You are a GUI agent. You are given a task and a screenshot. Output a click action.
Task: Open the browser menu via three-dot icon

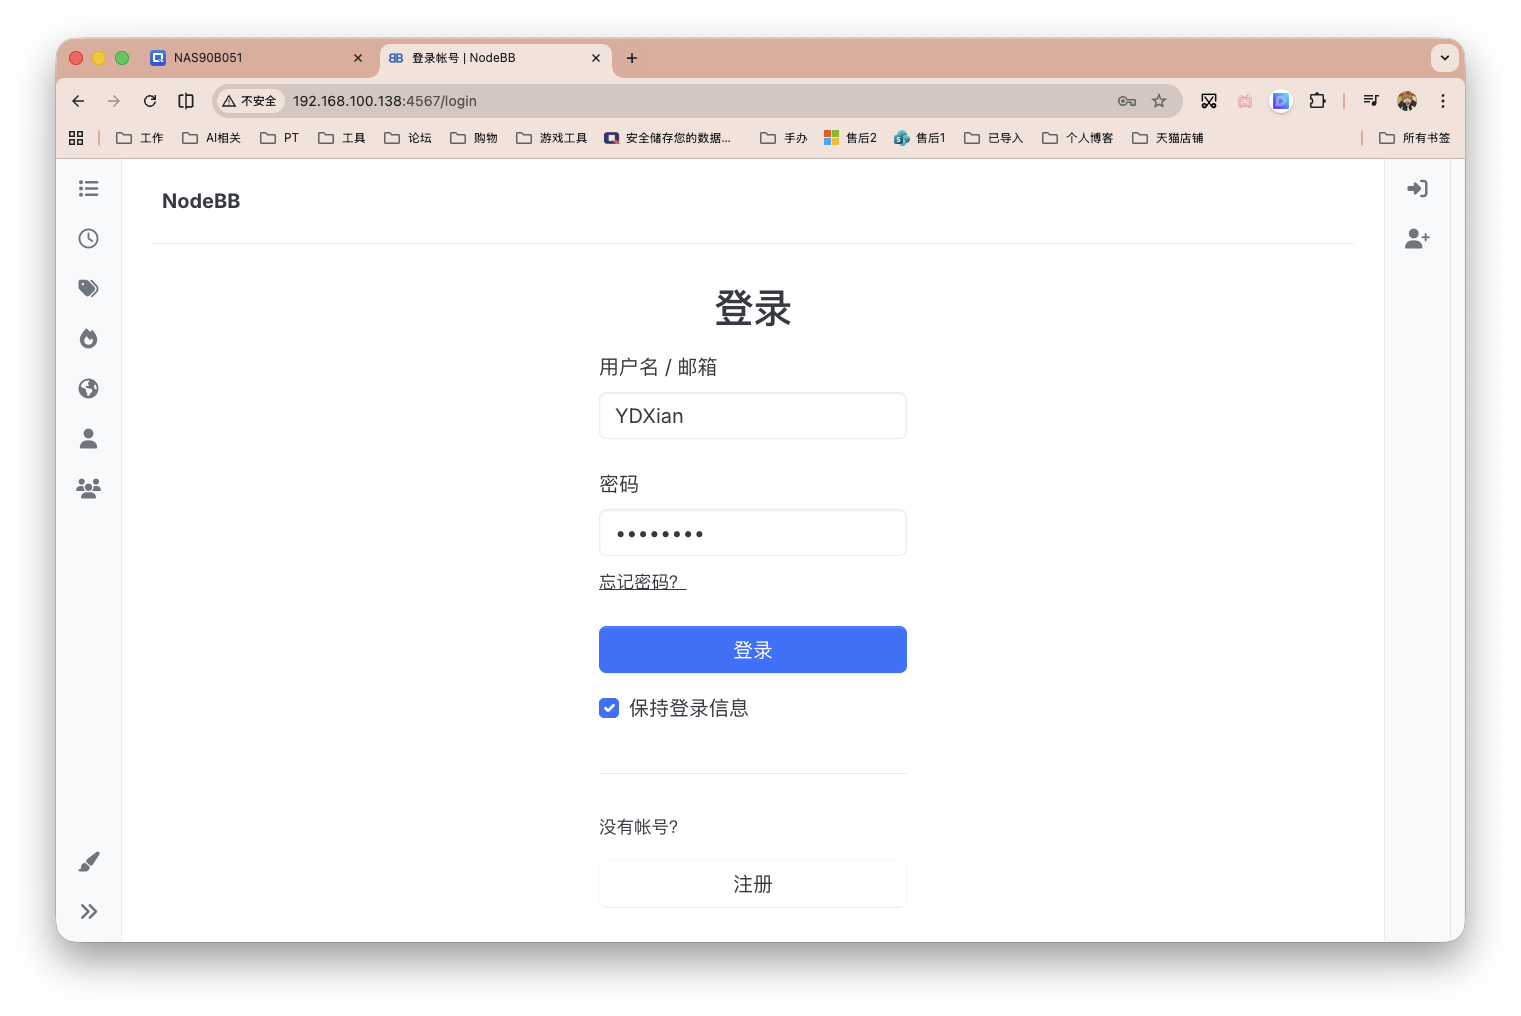pos(1443,101)
